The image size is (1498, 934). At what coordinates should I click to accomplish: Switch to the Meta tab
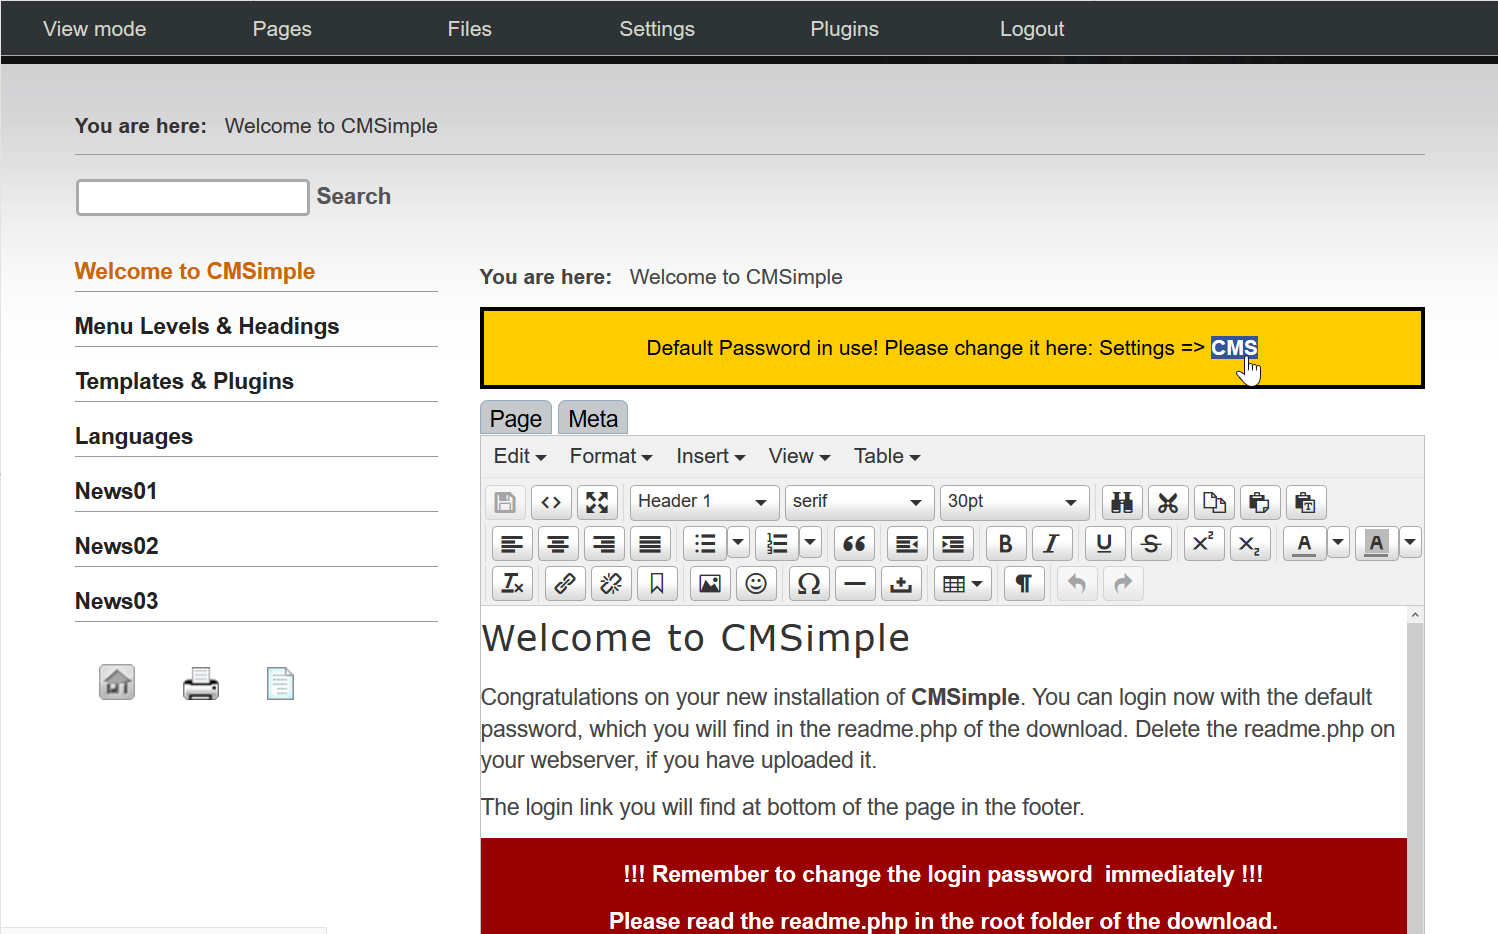[x=593, y=419]
